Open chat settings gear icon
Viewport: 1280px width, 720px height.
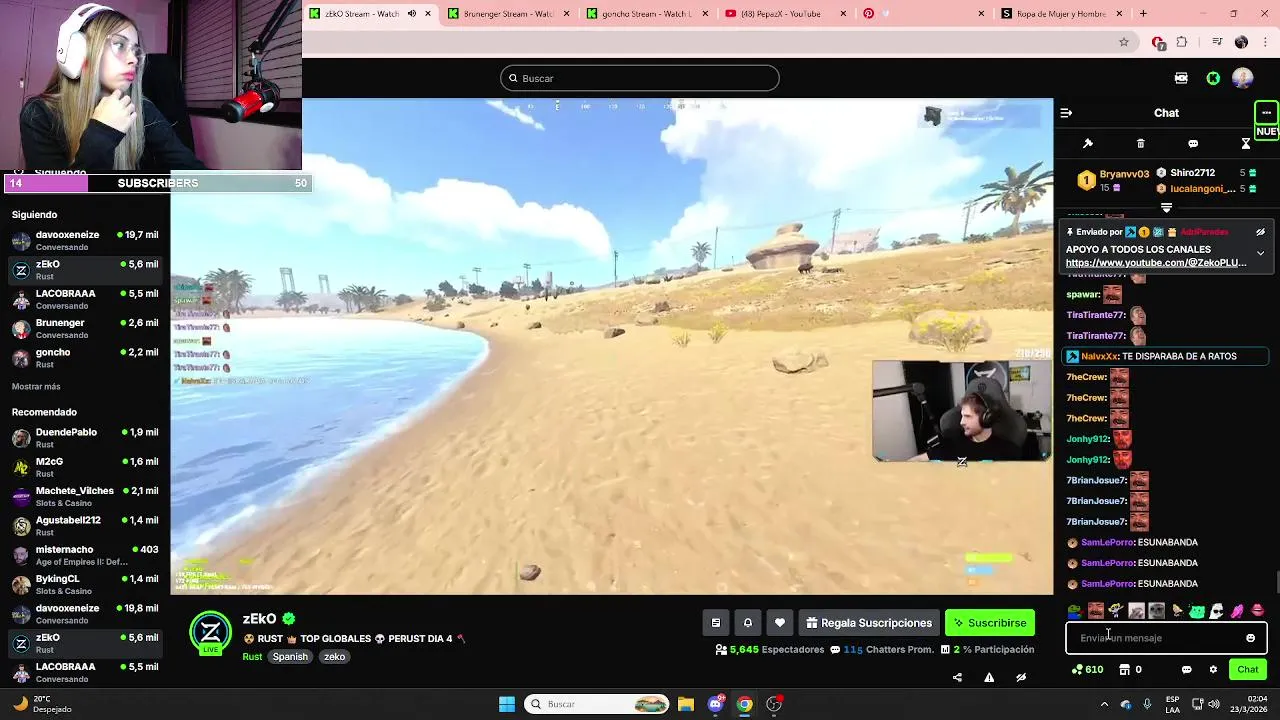tap(1213, 670)
